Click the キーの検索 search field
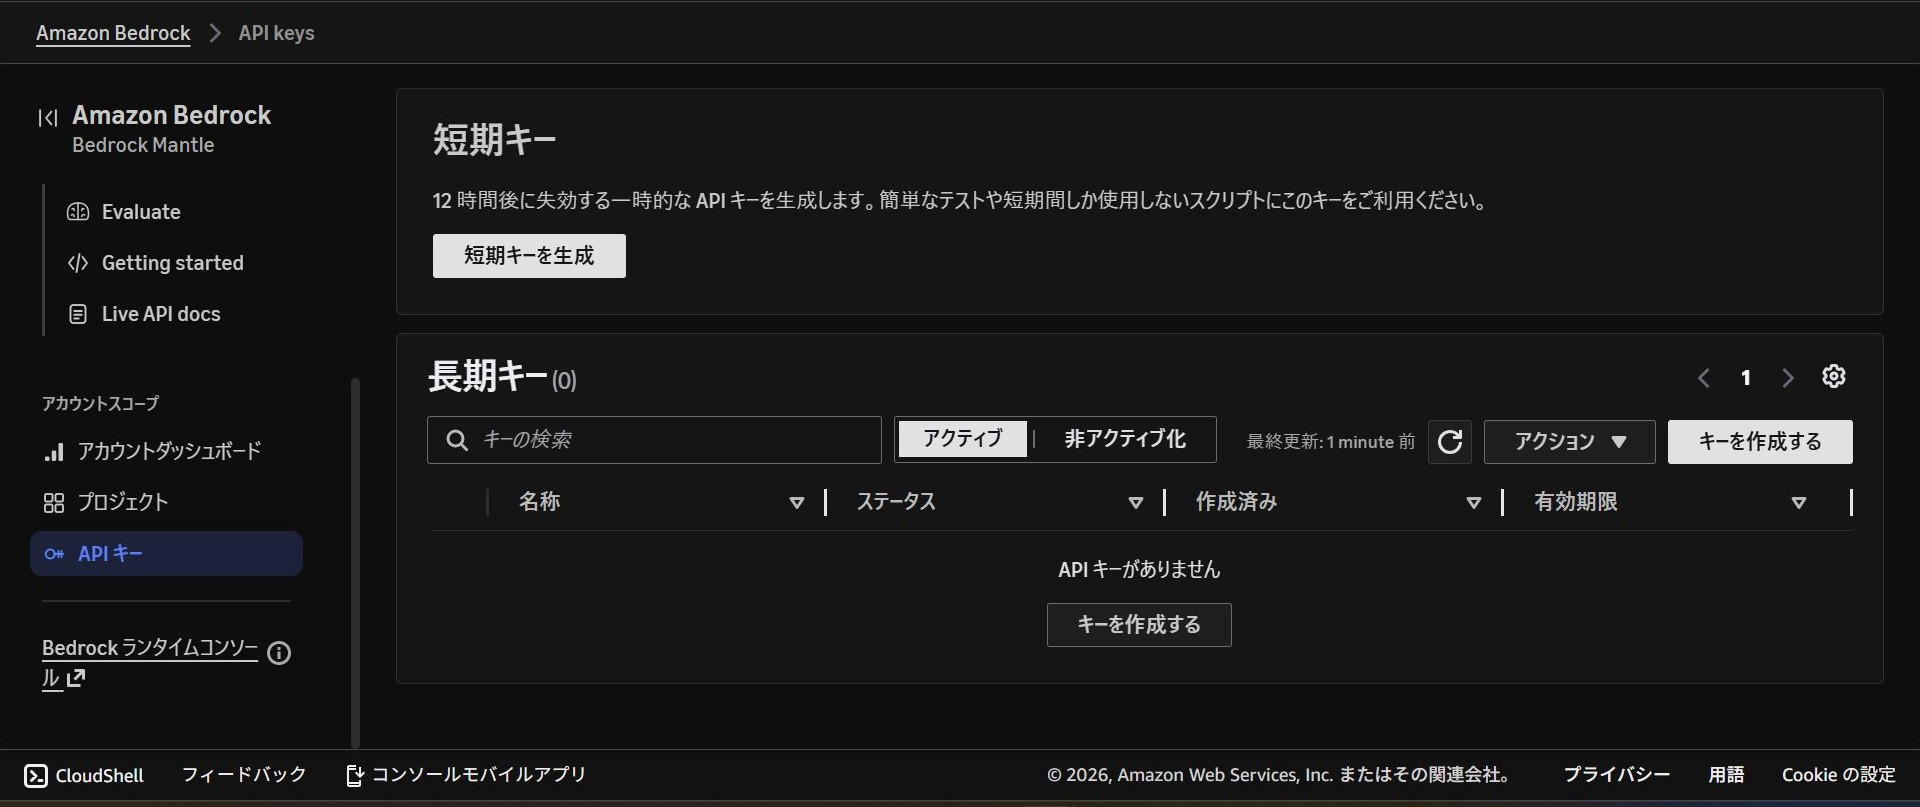Image resolution: width=1920 pixels, height=807 pixels. [x=654, y=440]
